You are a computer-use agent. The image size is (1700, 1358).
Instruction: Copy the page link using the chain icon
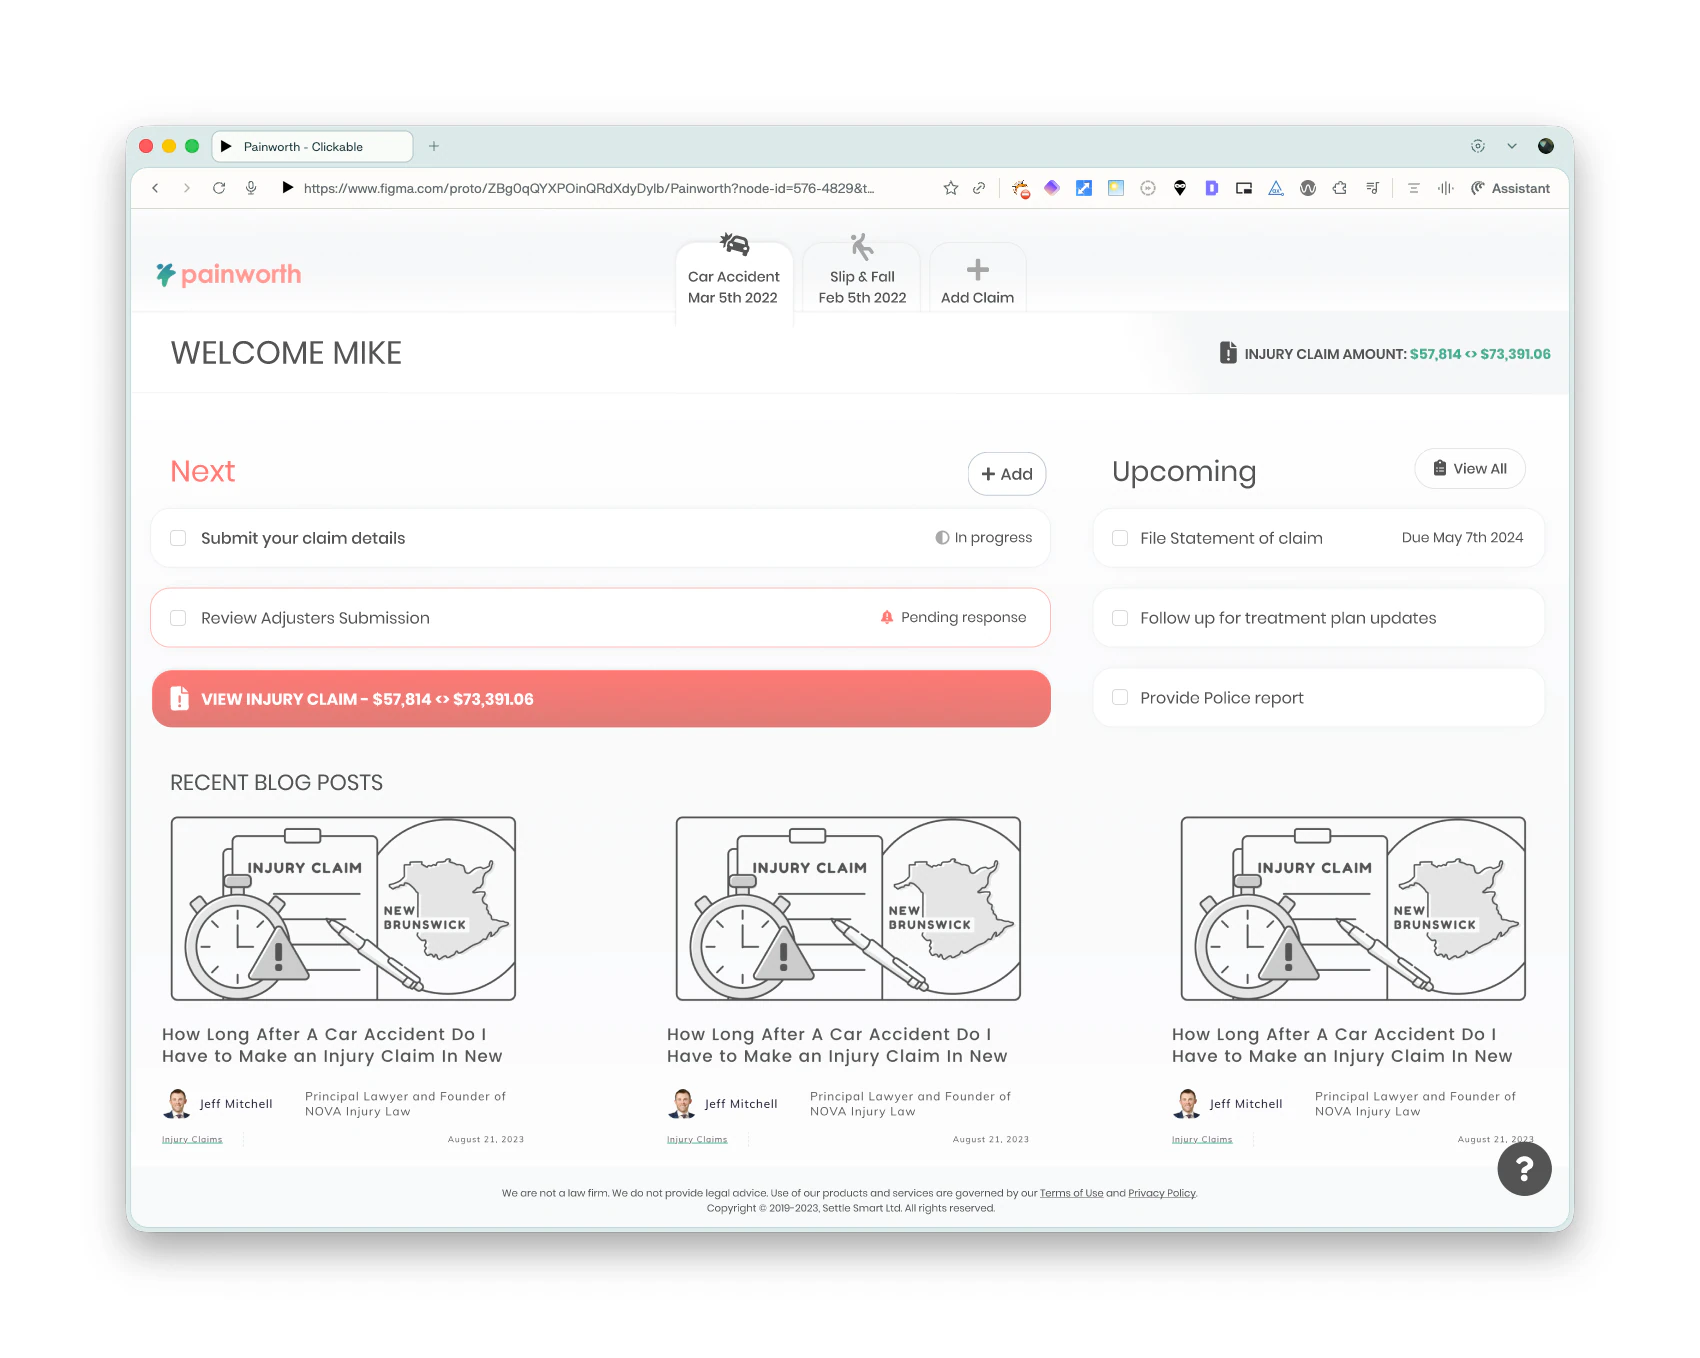tap(979, 188)
